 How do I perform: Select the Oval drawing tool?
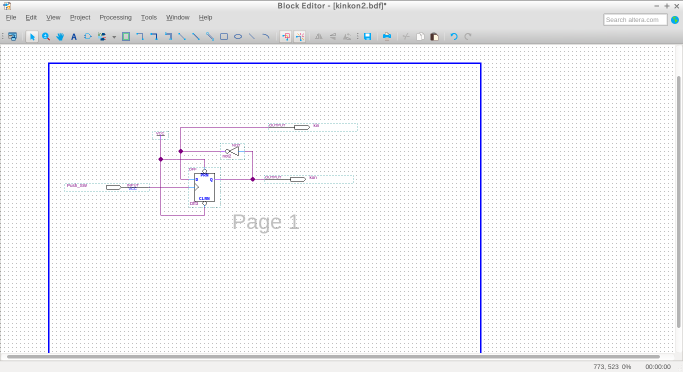238,37
